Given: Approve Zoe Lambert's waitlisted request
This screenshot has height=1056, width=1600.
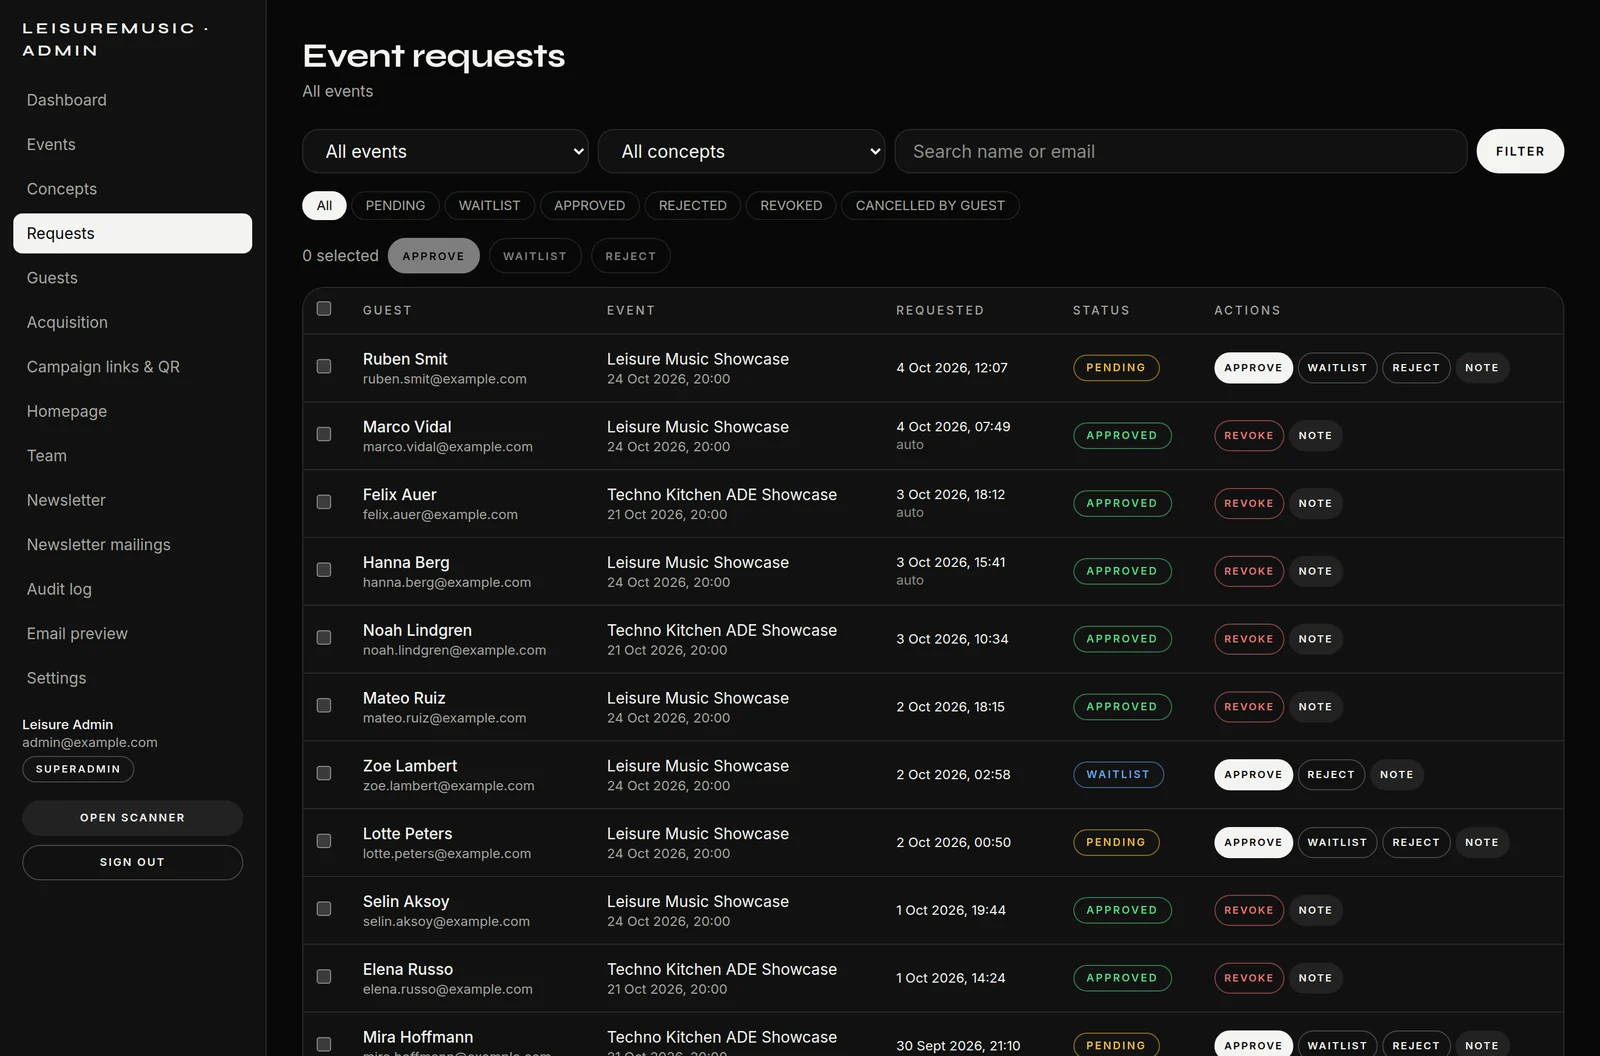Looking at the screenshot, I should coord(1253,775).
